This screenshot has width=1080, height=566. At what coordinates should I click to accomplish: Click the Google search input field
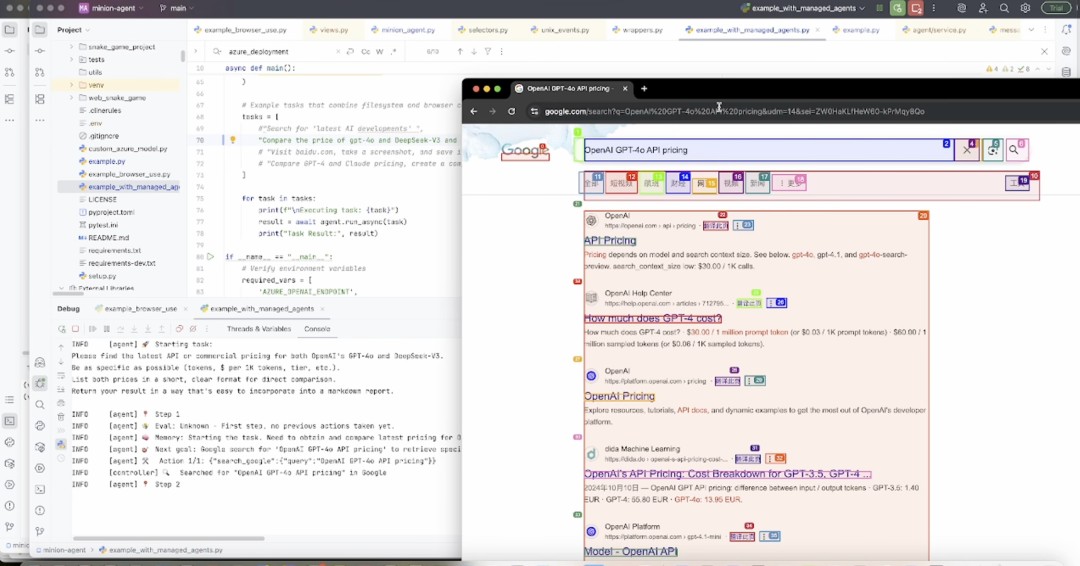click(760, 150)
